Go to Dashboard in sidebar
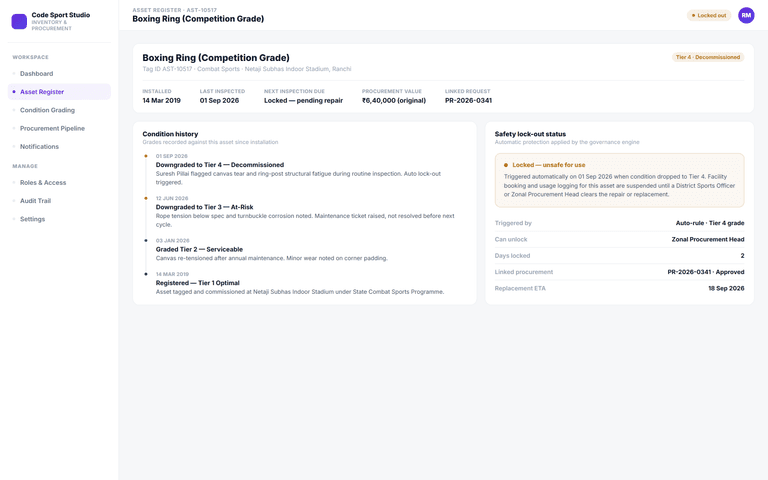This screenshot has width=768, height=480. [59, 73]
